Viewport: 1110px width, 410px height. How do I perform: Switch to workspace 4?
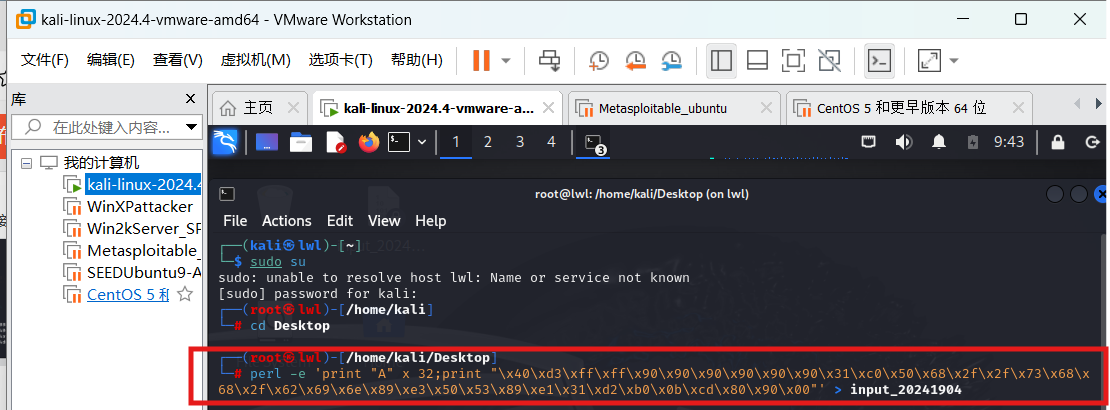click(x=551, y=142)
